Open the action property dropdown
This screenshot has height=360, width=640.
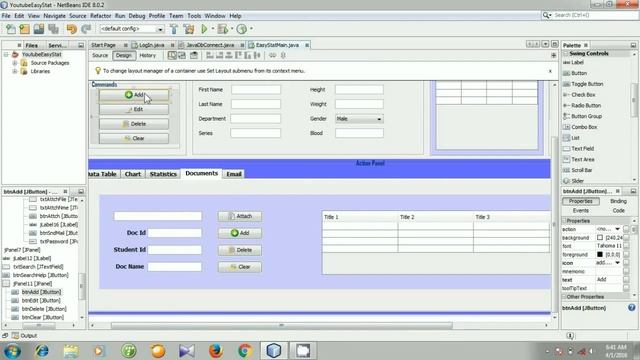[617, 229]
